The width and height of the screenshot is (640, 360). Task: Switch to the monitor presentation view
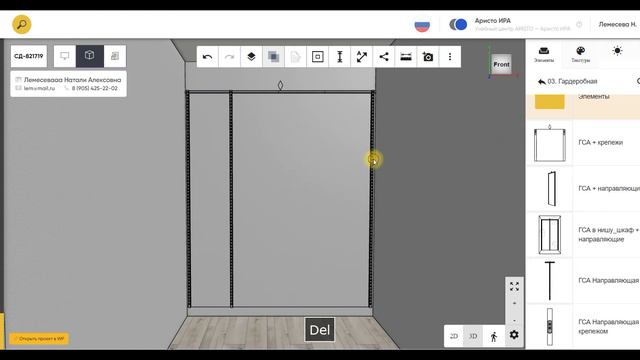tap(64, 56)
